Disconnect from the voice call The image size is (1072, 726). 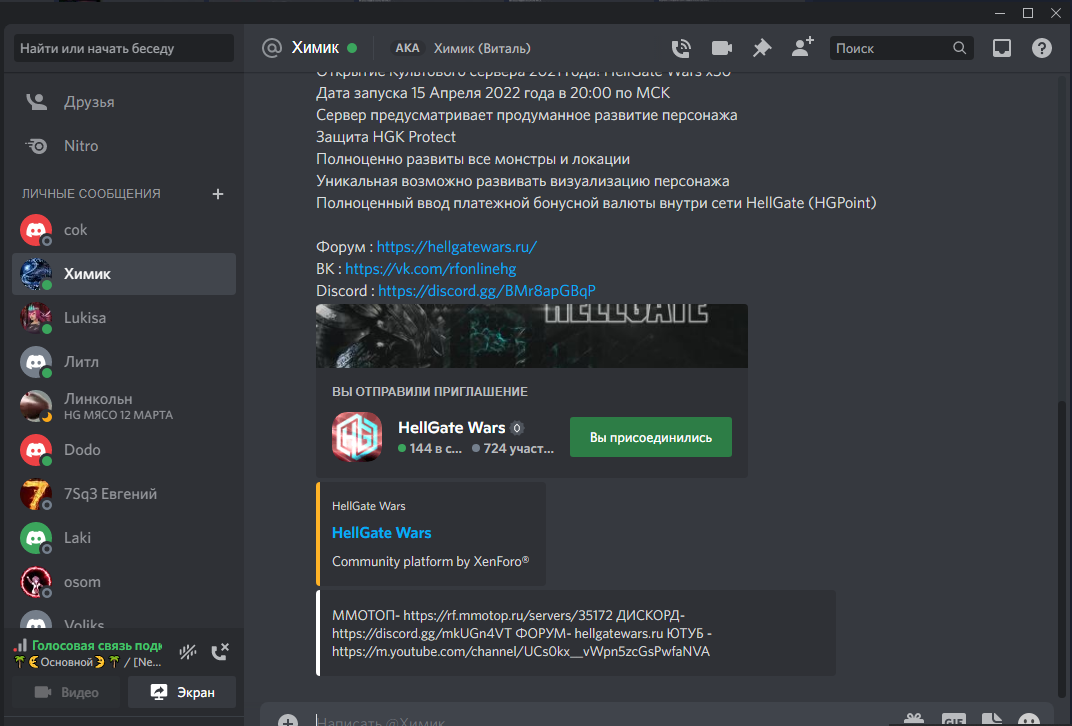pos(220,652)
